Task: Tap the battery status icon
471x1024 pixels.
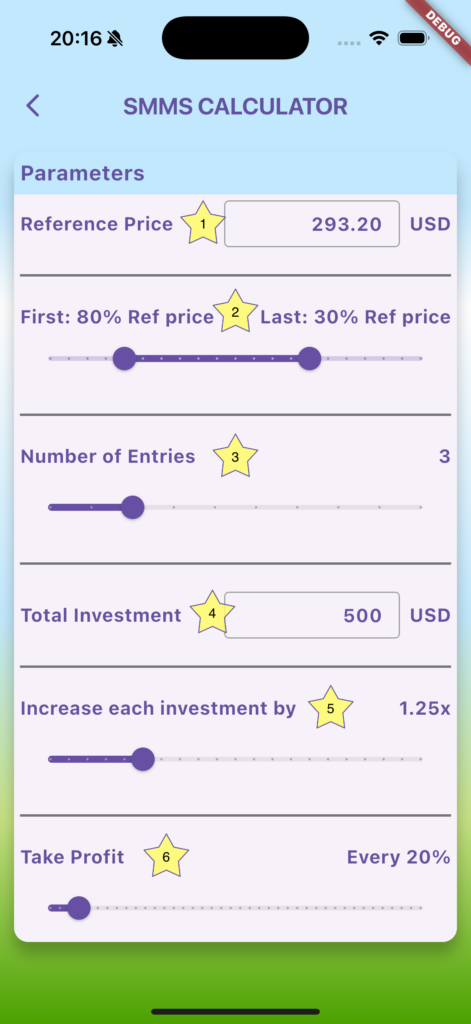Action: (413, 39)
